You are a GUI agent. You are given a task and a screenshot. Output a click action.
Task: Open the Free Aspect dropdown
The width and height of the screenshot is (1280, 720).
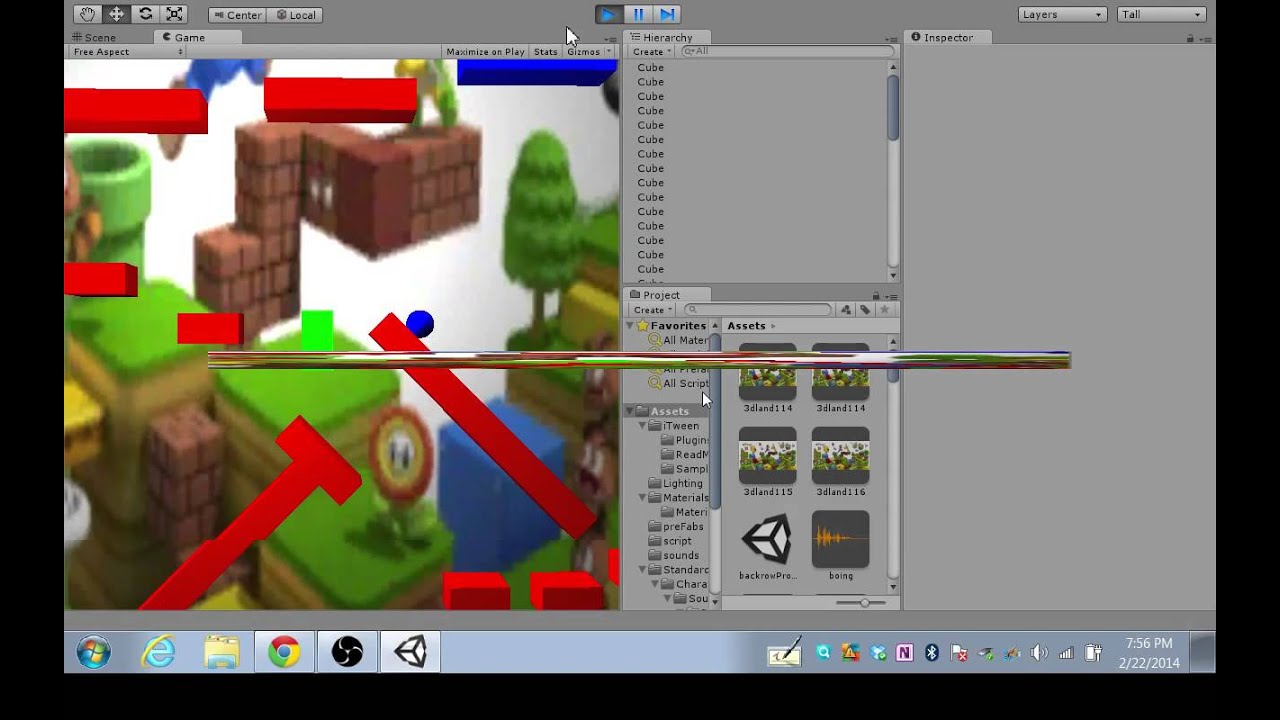tap(128, 52)
